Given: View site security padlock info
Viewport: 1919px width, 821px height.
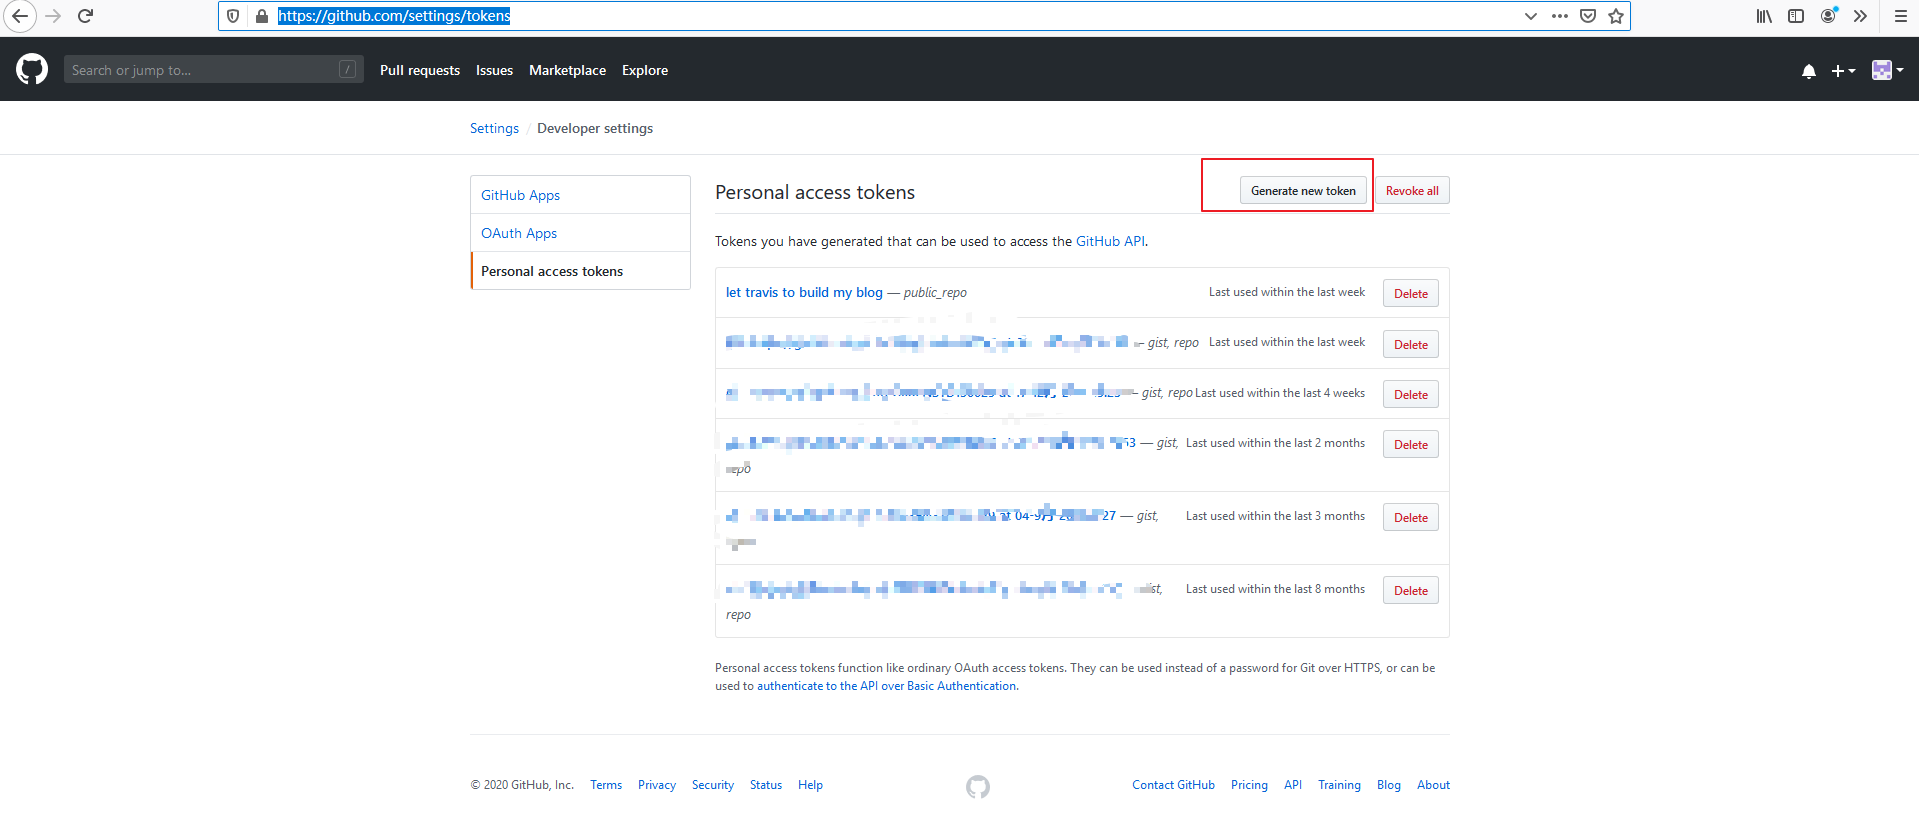Looking at the screenshot, I should point(262,16).
